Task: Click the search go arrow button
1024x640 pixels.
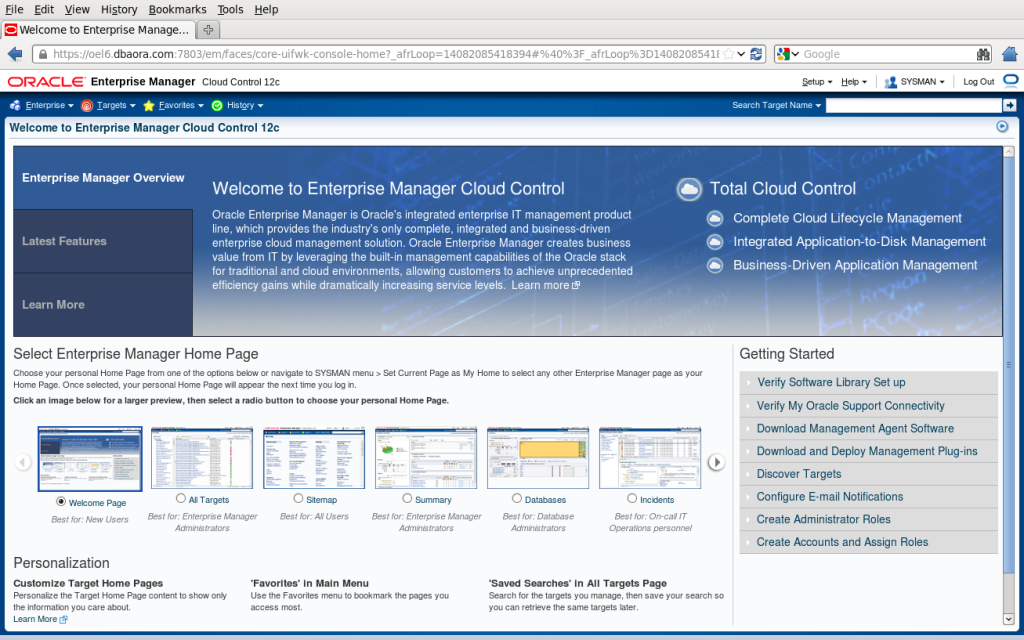Action: 1010,105
